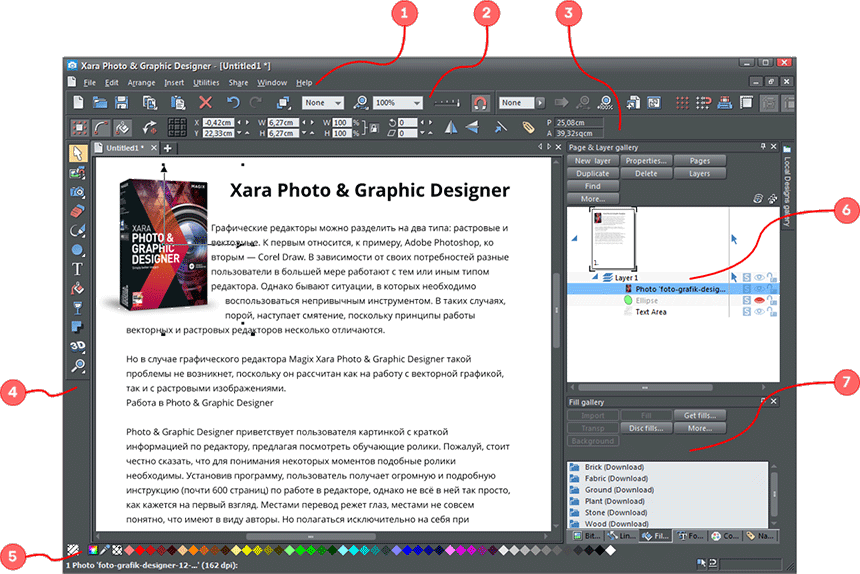860x574 pixels.
Task: Collapse the Layer 1 tree triangle
Action: pos(595,277)
